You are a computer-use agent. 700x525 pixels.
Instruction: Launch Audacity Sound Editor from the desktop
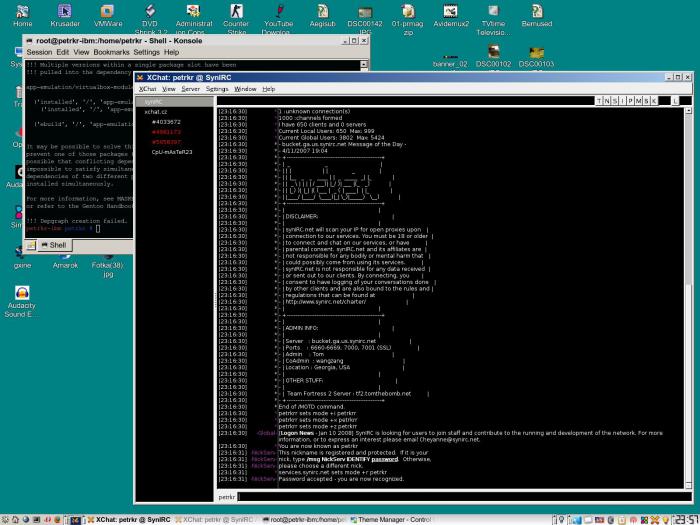(21, 301)
